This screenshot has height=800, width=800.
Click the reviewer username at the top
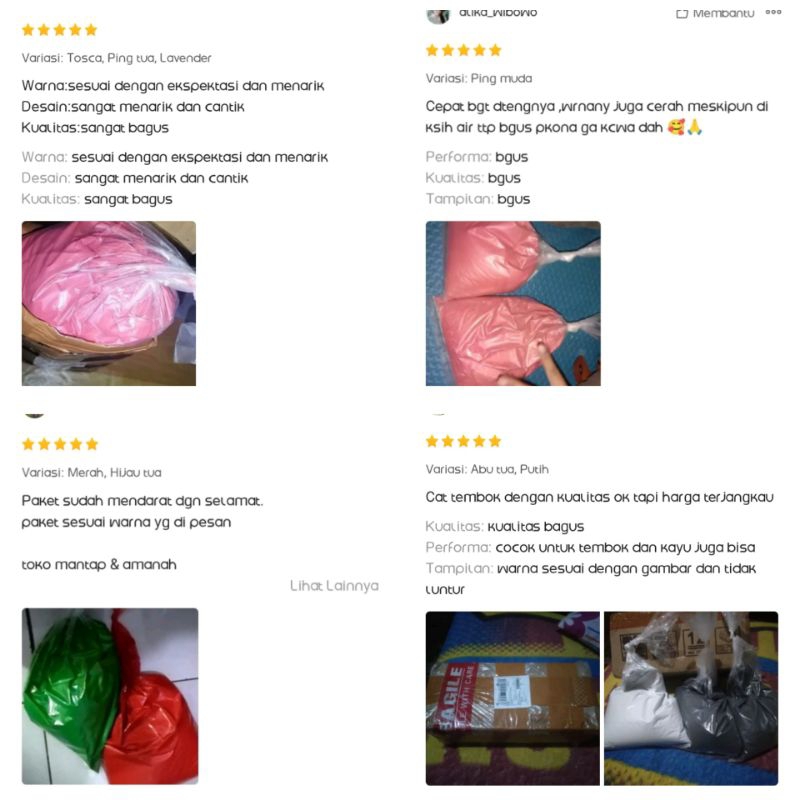pyautogui.click(x=498, y=13)
